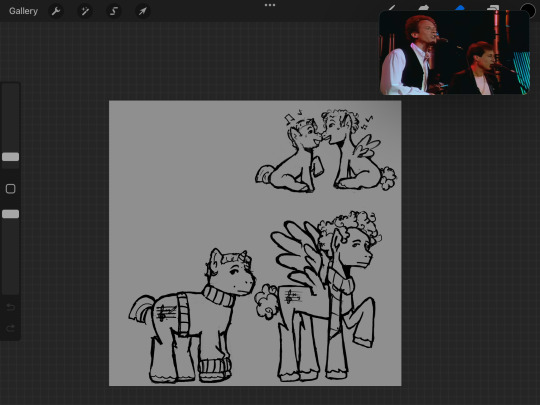Undo the last stroke
540x405 pixels.
11,307
